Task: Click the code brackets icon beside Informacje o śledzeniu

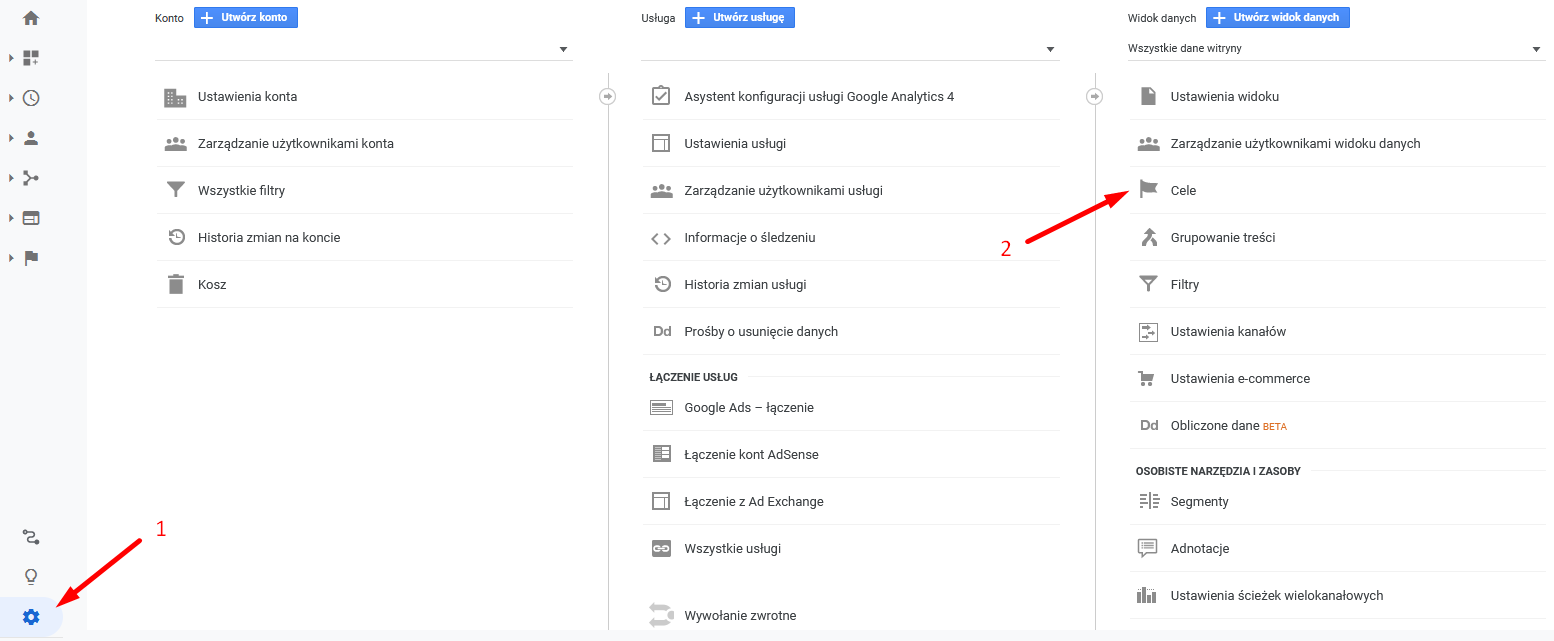Action: 661,238
